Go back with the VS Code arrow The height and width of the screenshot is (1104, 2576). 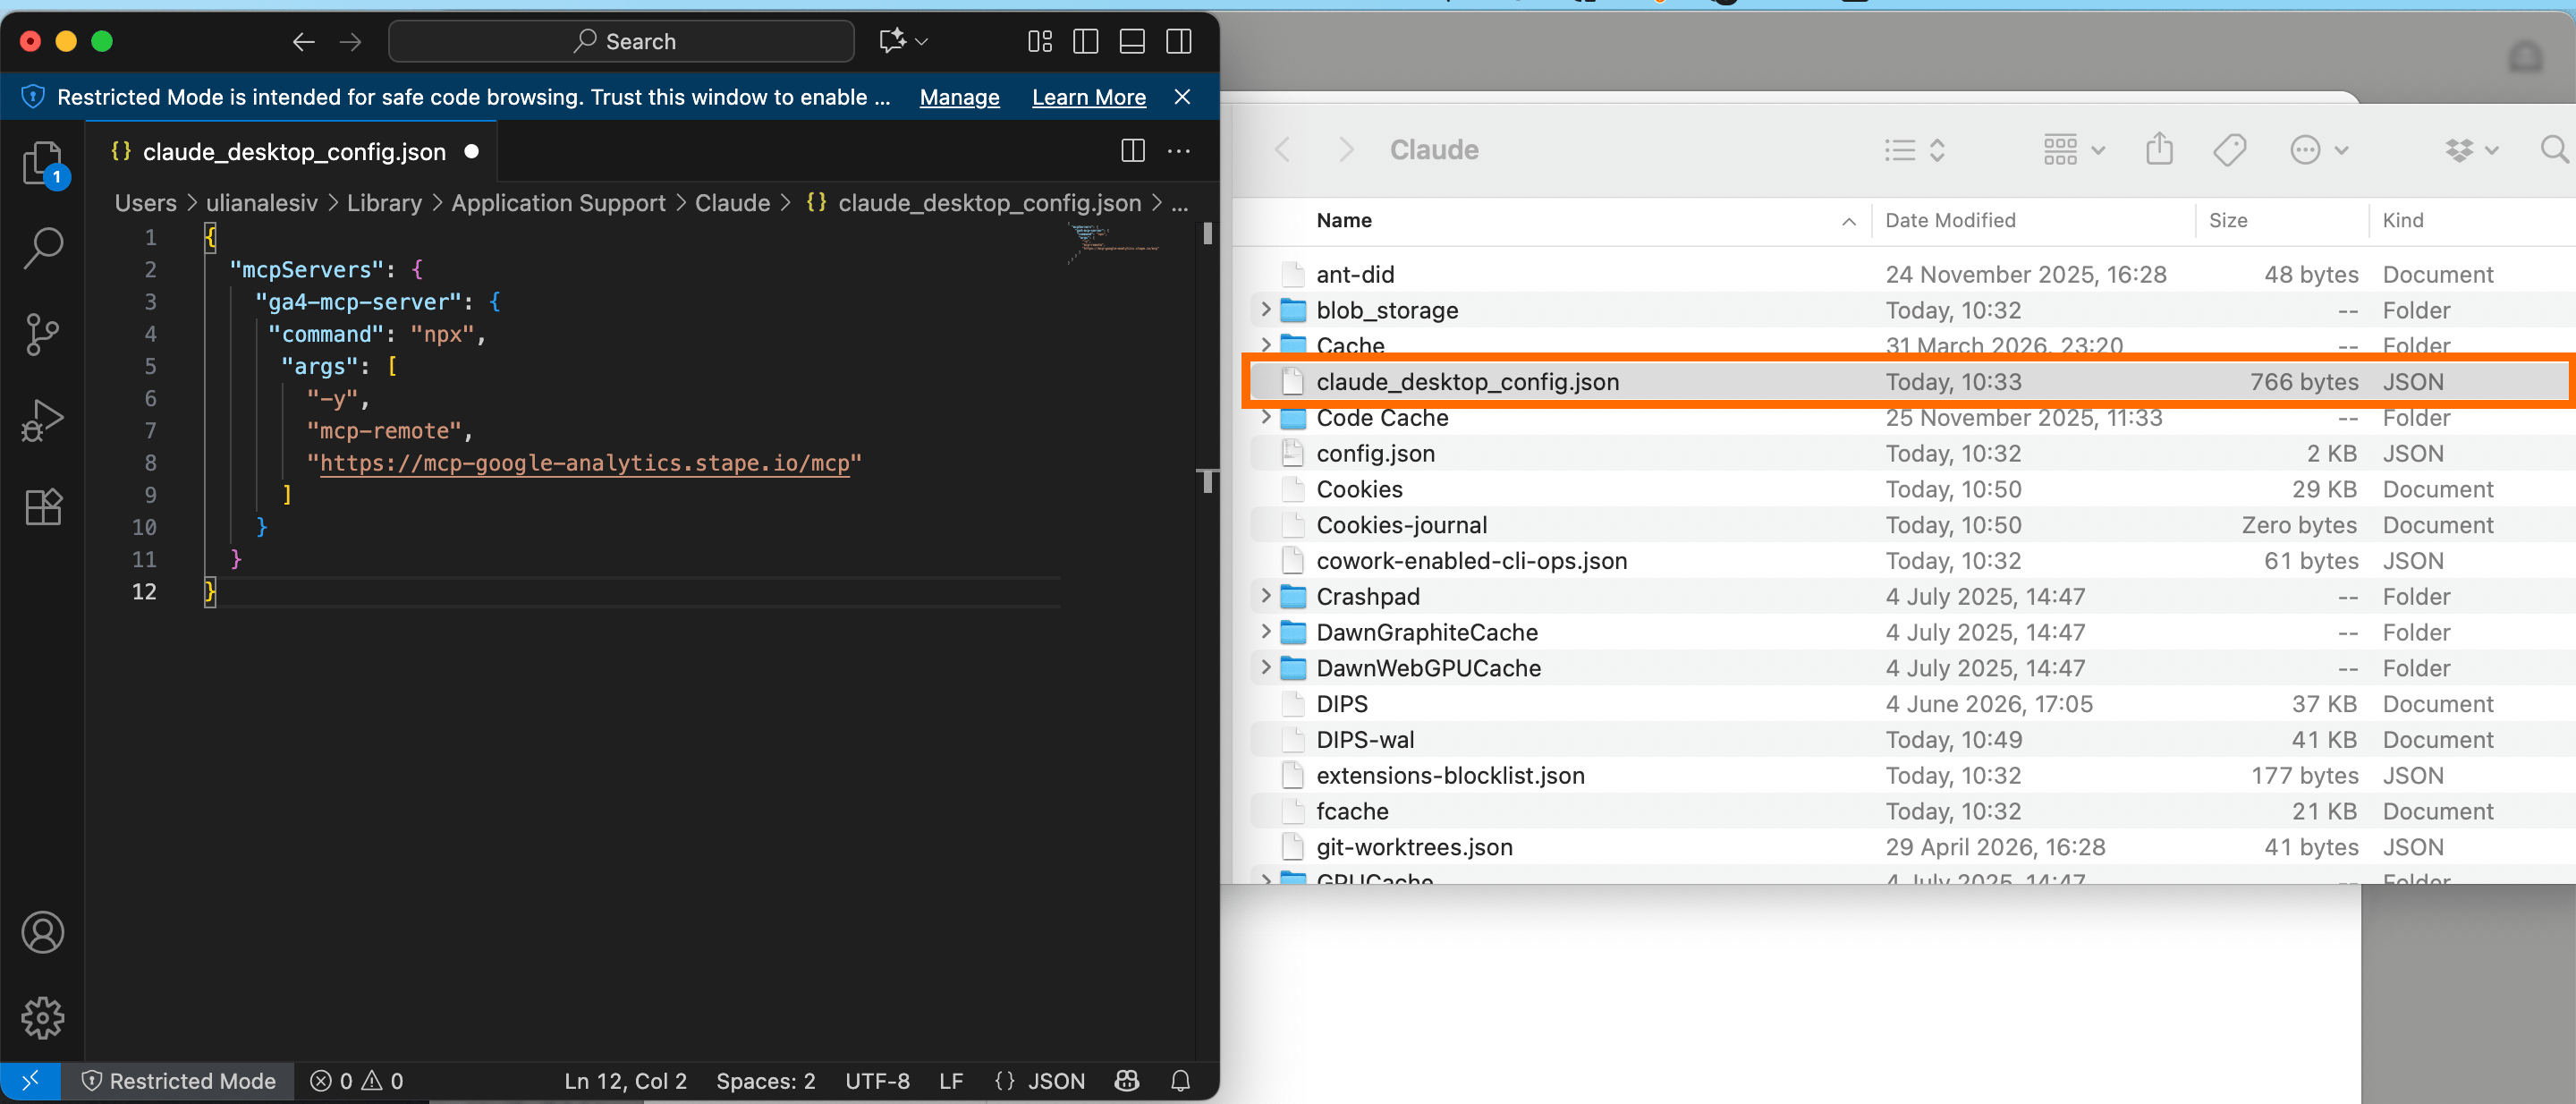[x=304, y=41]
